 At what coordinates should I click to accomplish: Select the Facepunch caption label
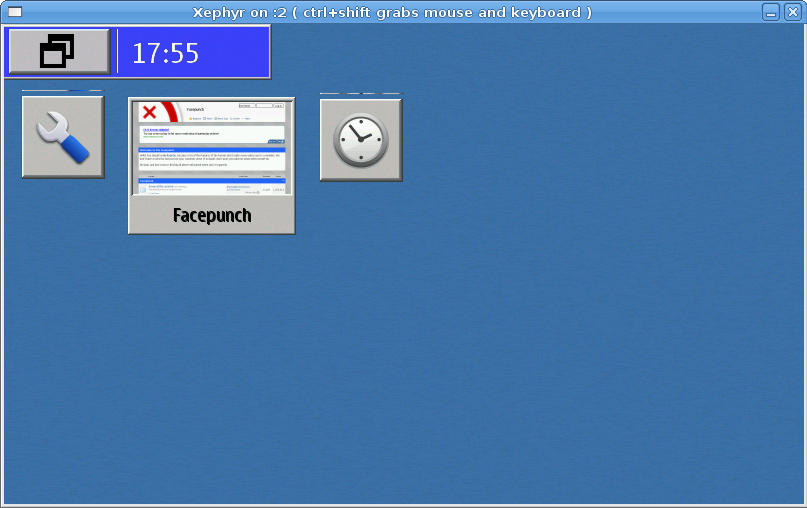click(x=212, y=215)
